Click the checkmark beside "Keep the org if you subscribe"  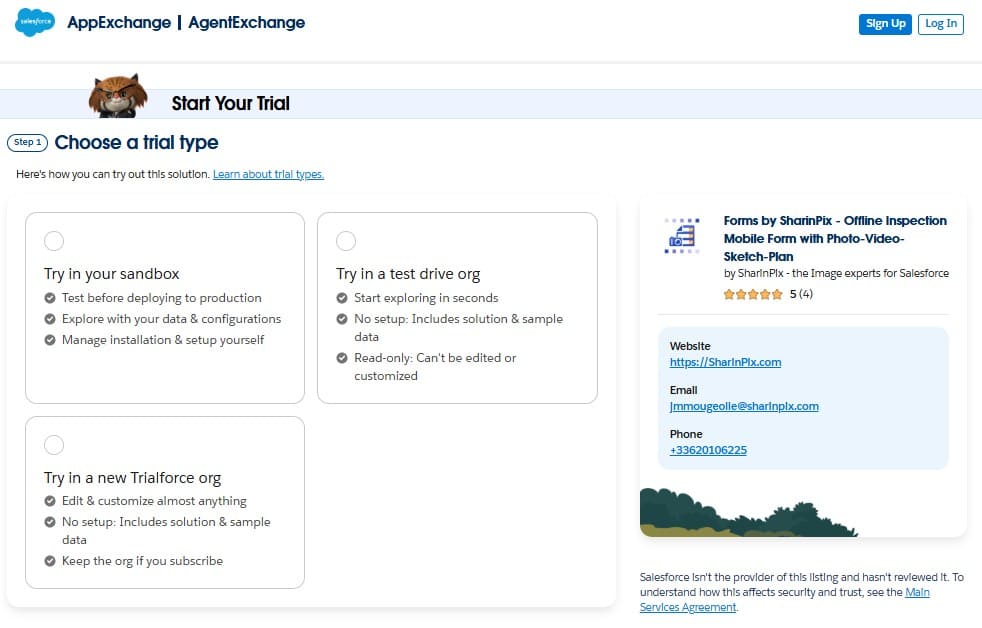click(x=50, y=561)
